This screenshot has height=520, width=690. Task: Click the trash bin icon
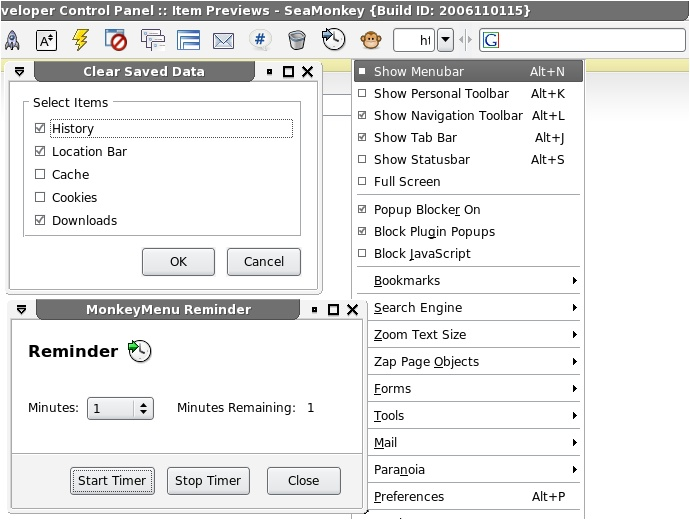pyautogui.click(x=297, y=40)
